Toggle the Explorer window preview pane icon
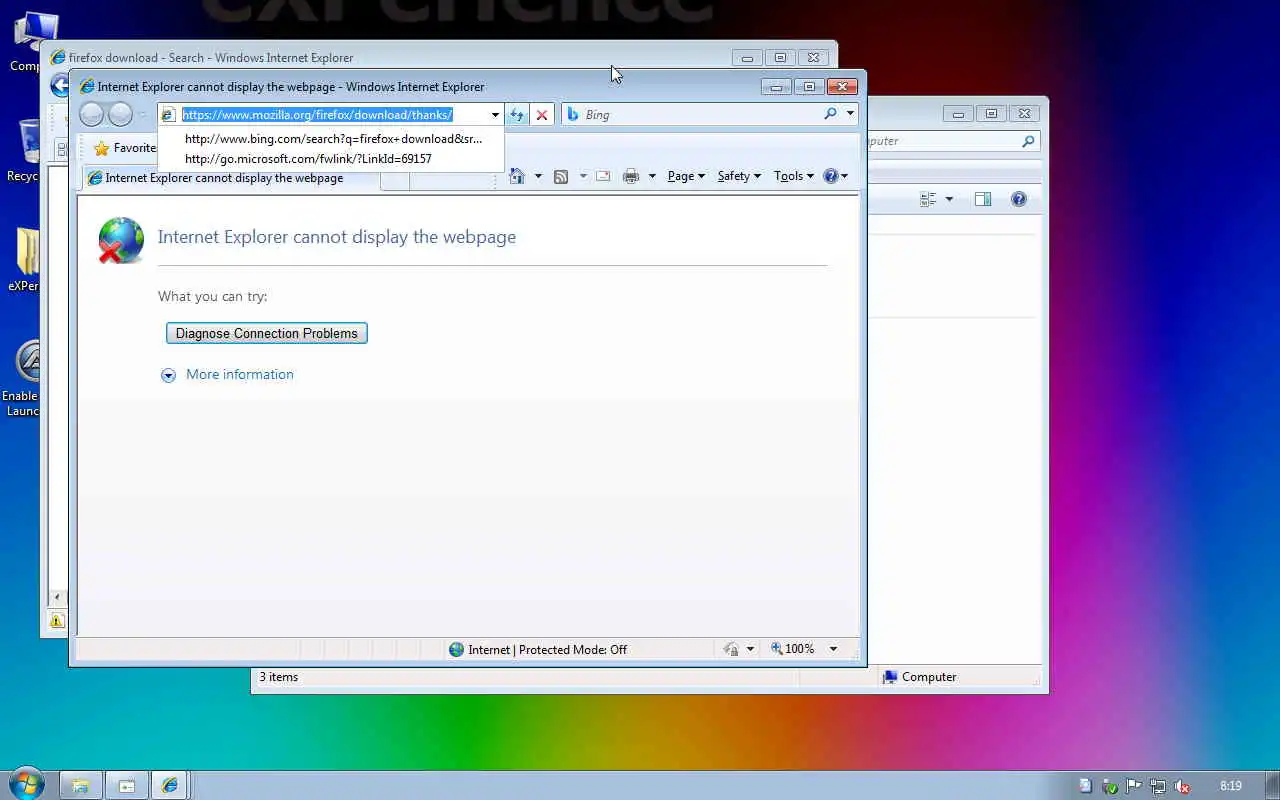This screenshot has height=800, width=1280. (x=983, y=199)
